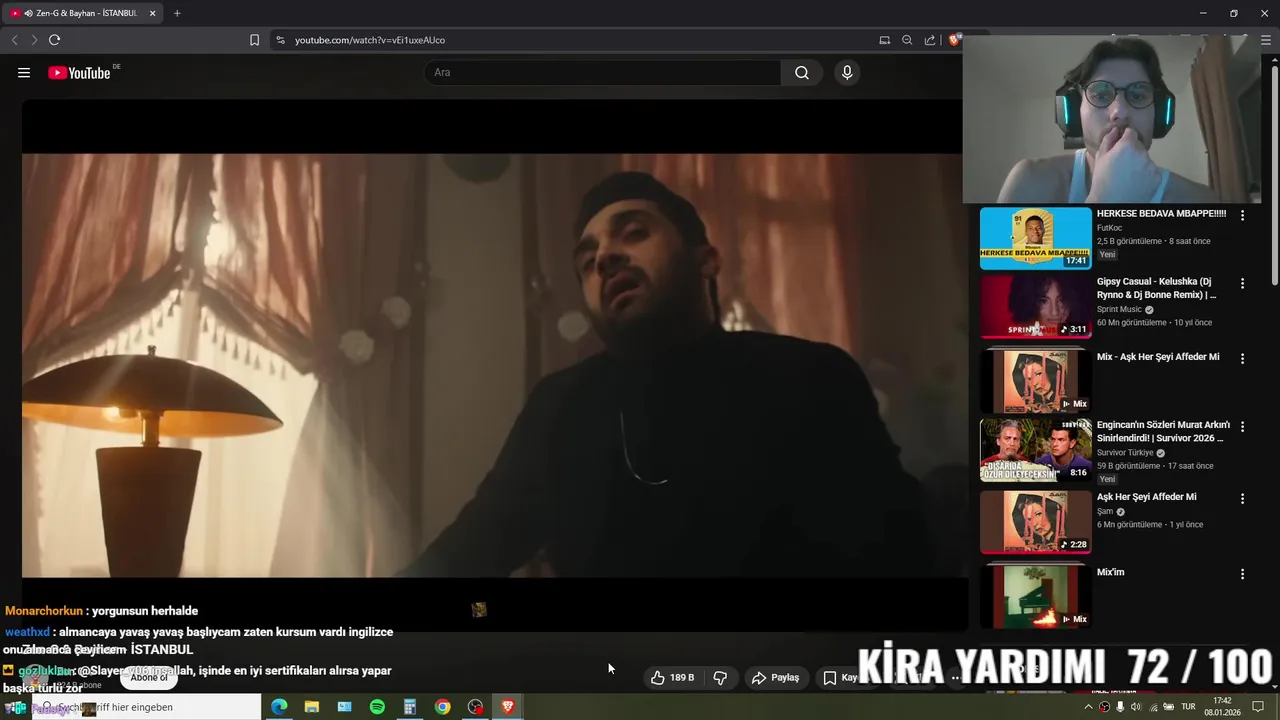Open Google Chrome from the taskbar

click(442, 707)
